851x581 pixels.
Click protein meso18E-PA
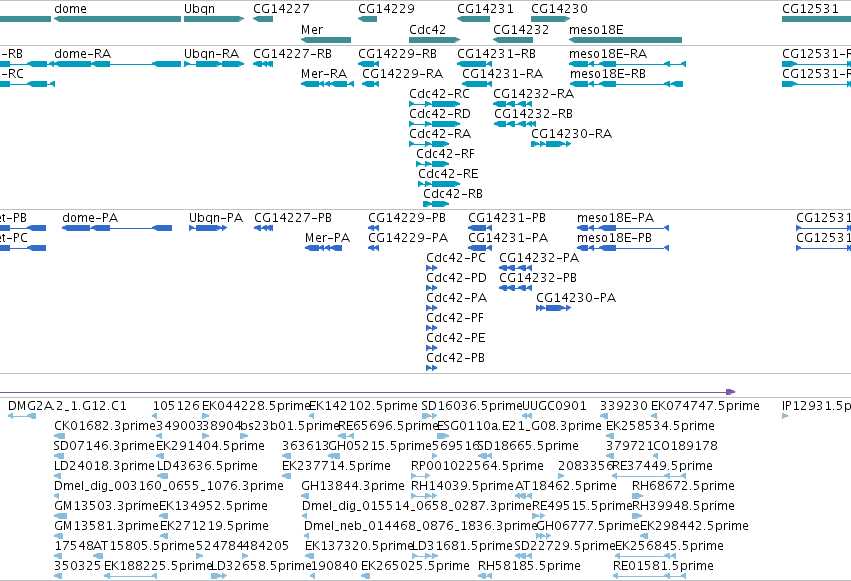coord(623,228)
